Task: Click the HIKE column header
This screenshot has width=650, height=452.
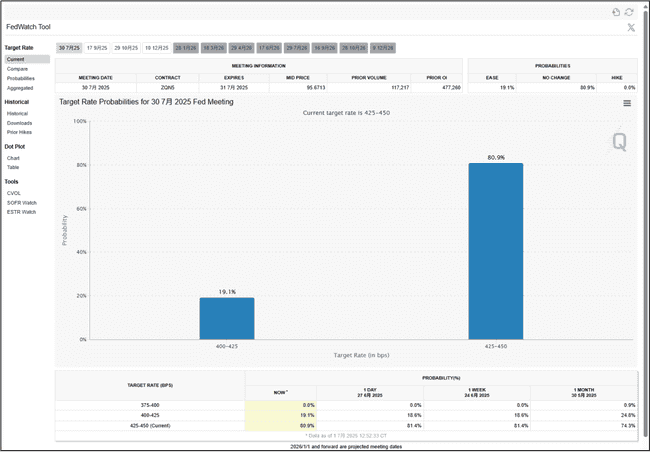Action: (617, 78)
